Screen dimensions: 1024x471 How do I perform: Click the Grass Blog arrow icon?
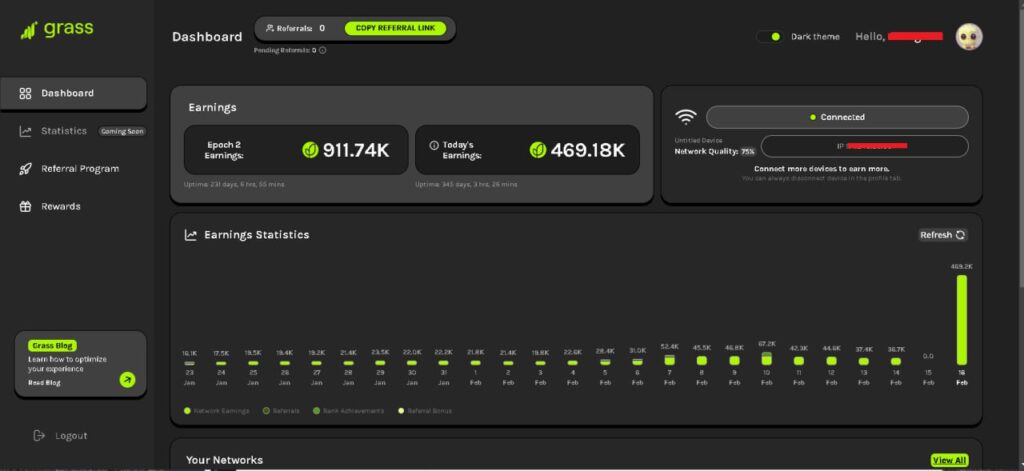[127, 380]
